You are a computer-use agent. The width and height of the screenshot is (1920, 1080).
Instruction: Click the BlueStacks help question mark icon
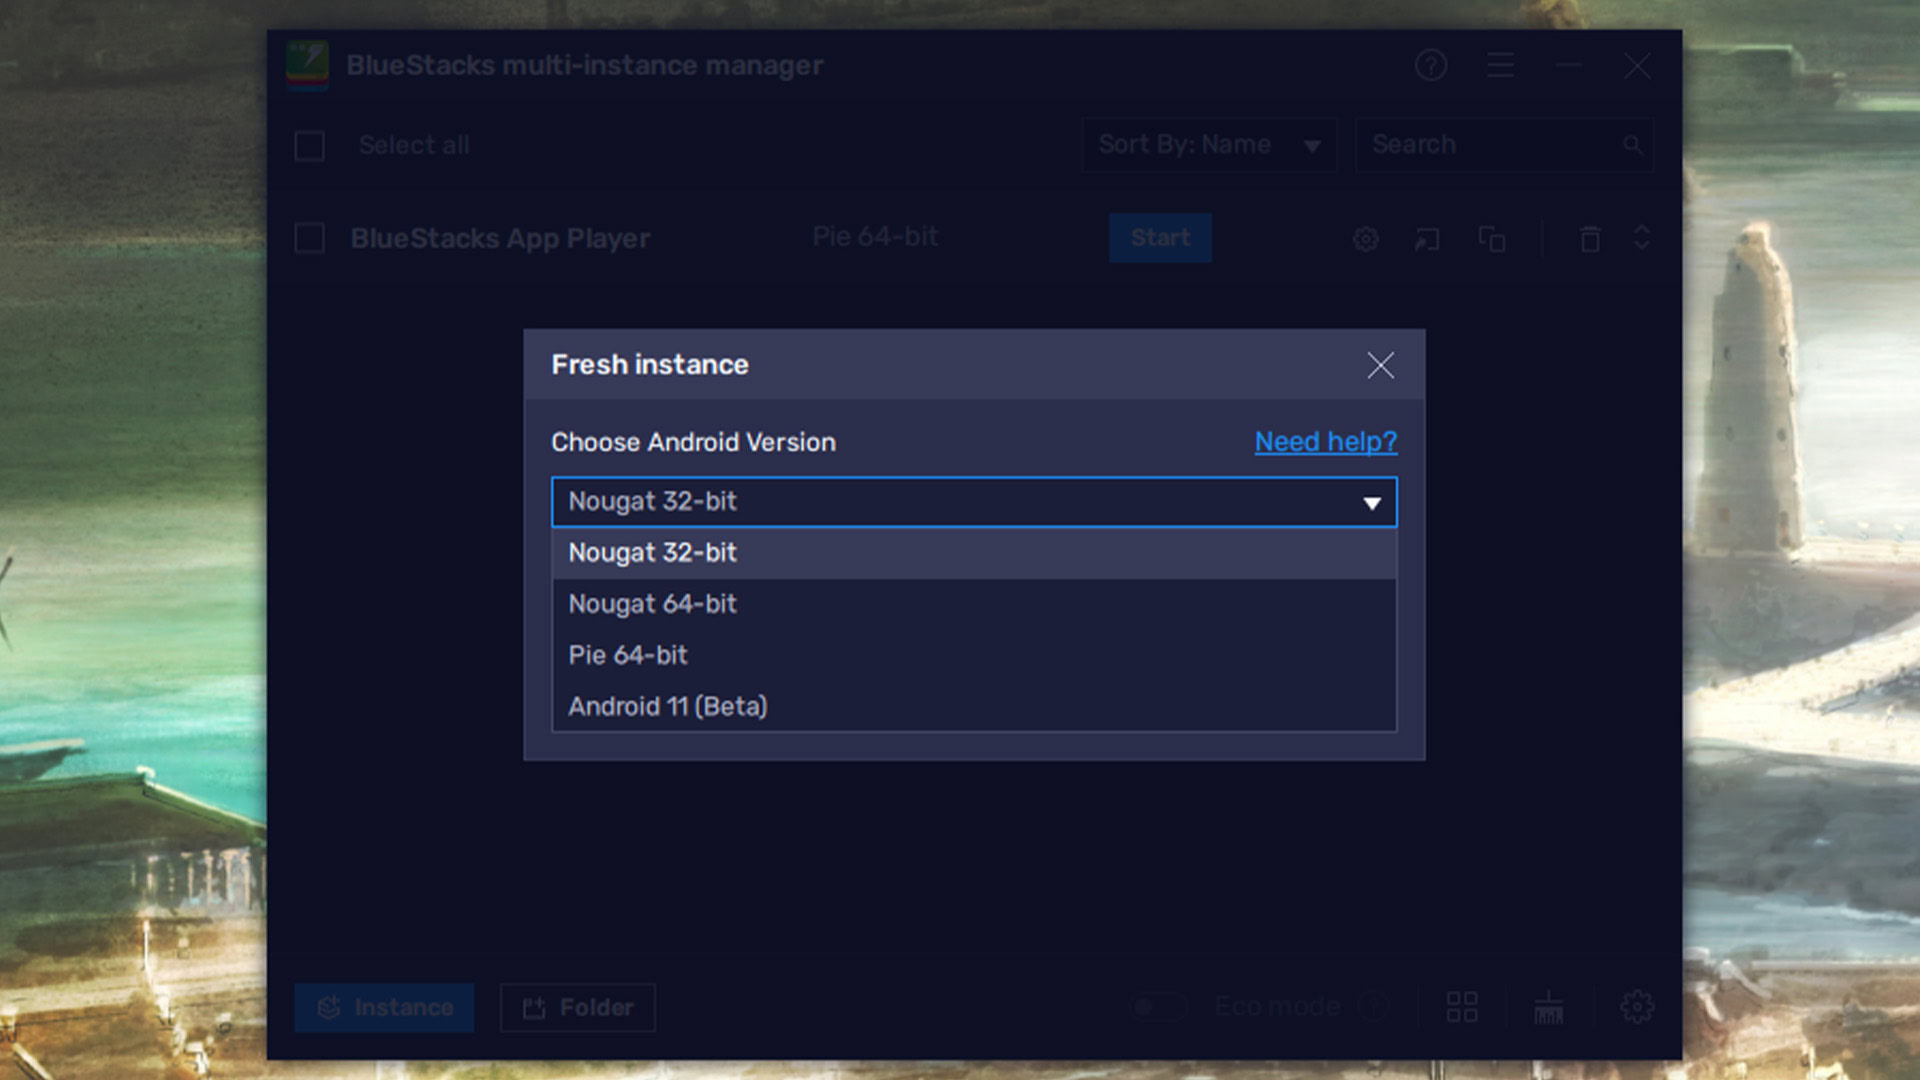point(1431,65)
